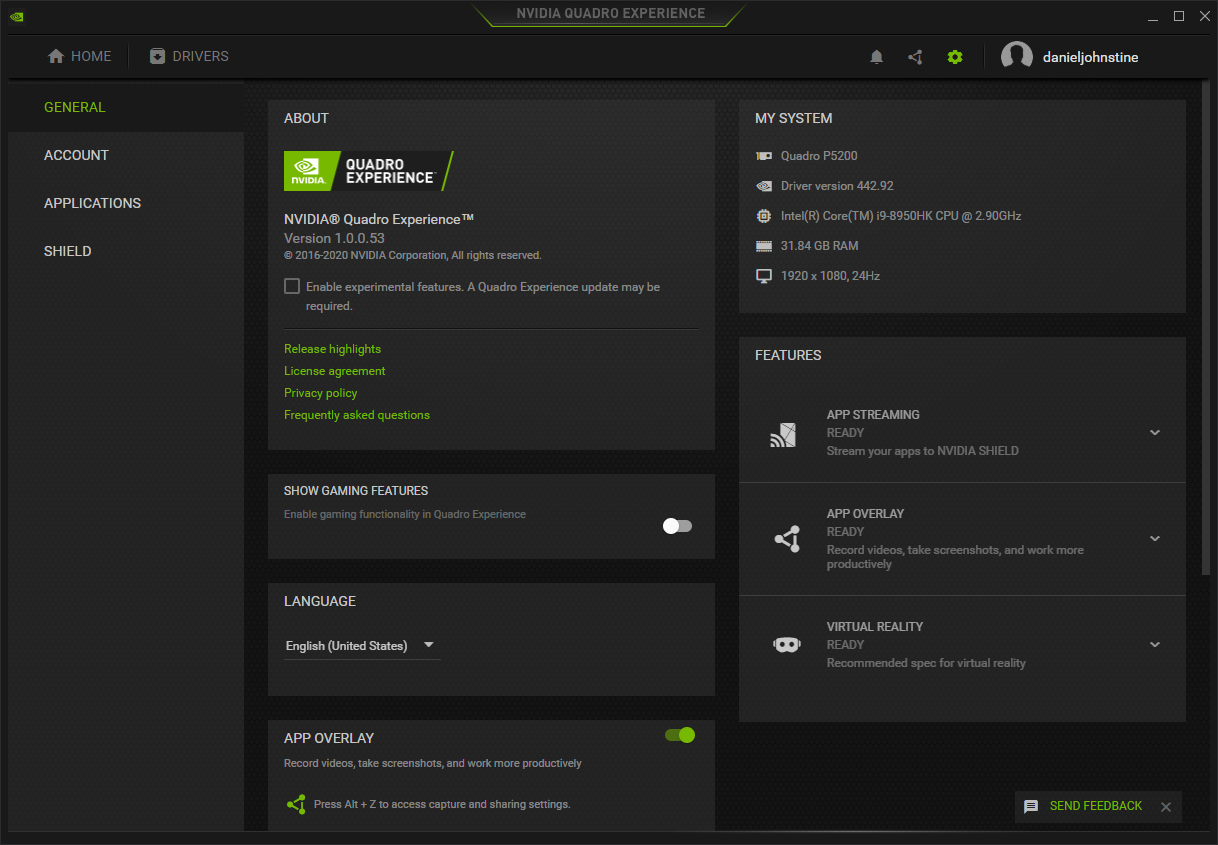Screen dimensions: 1218x845
Task: Open the English (United States) language dropdown
Action: [x=362, y=646]
